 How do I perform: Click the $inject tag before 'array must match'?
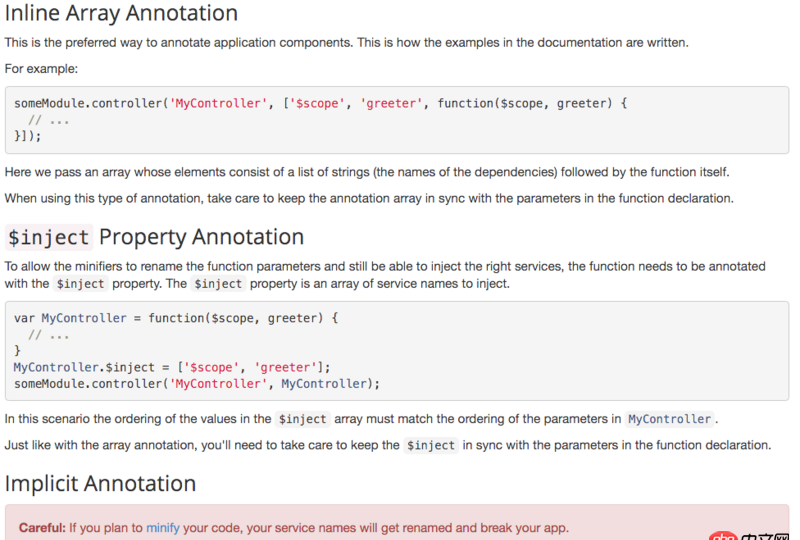303,419
